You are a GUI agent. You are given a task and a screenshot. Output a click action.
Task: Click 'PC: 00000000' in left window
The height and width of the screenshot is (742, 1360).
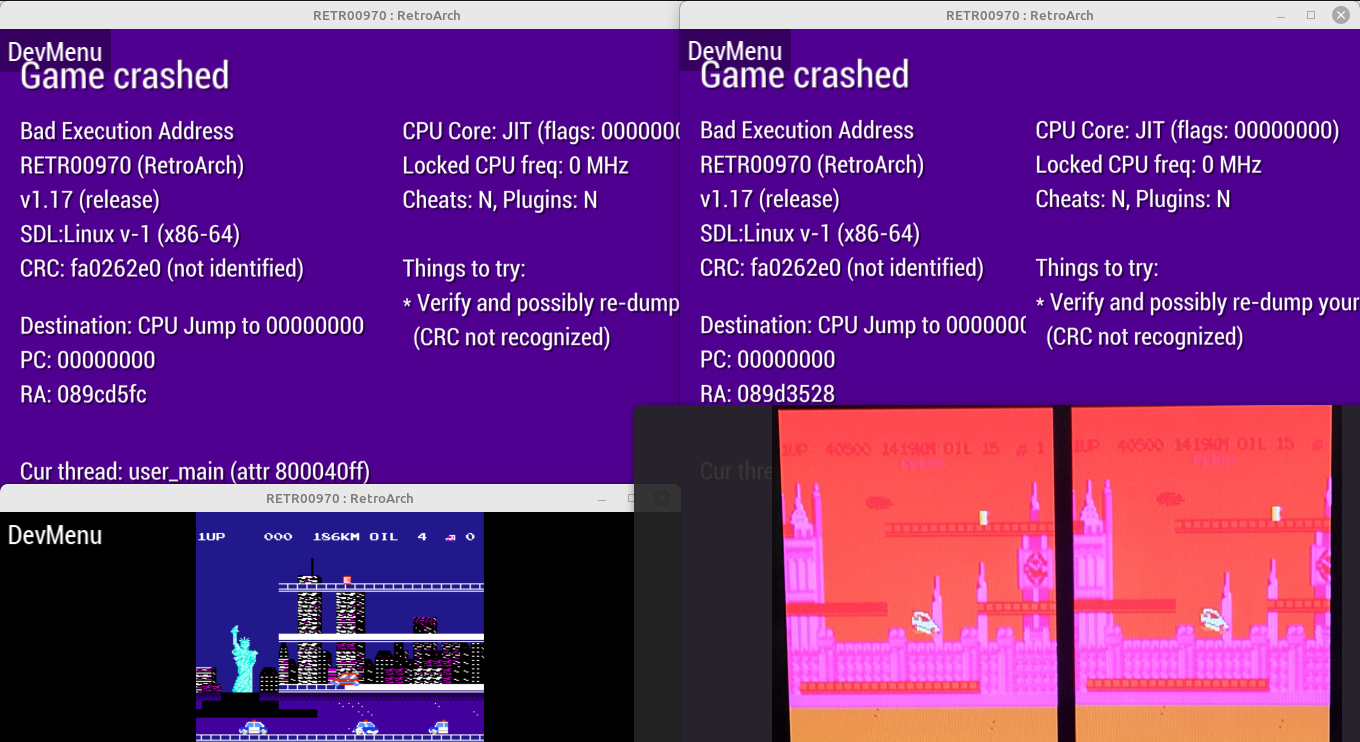coord(88,360)
